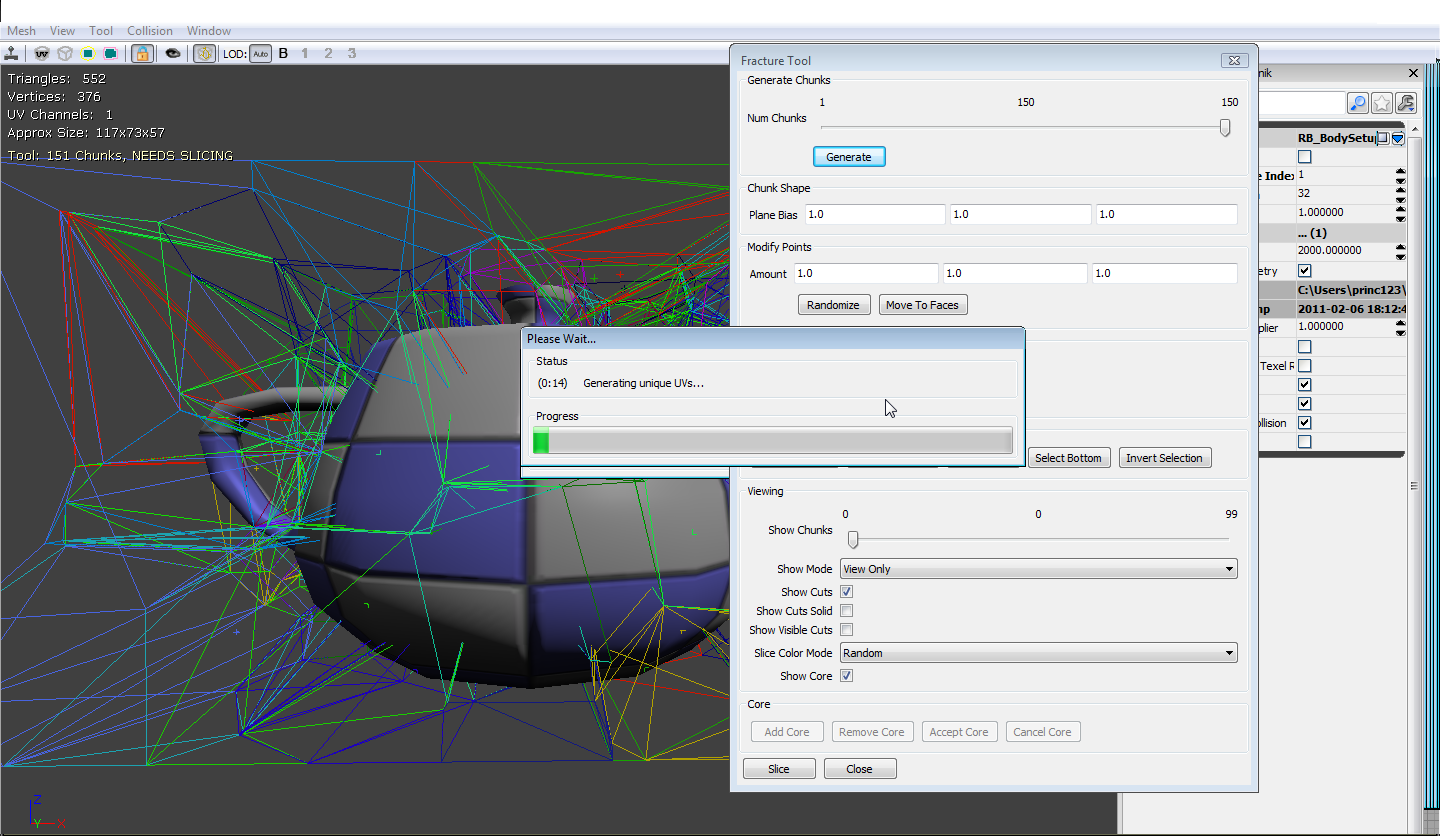Image resolution: width=1440 pixels, height=836 pixels.
Task: Open the Show Mode dropdown
Action: point(1038,569)
